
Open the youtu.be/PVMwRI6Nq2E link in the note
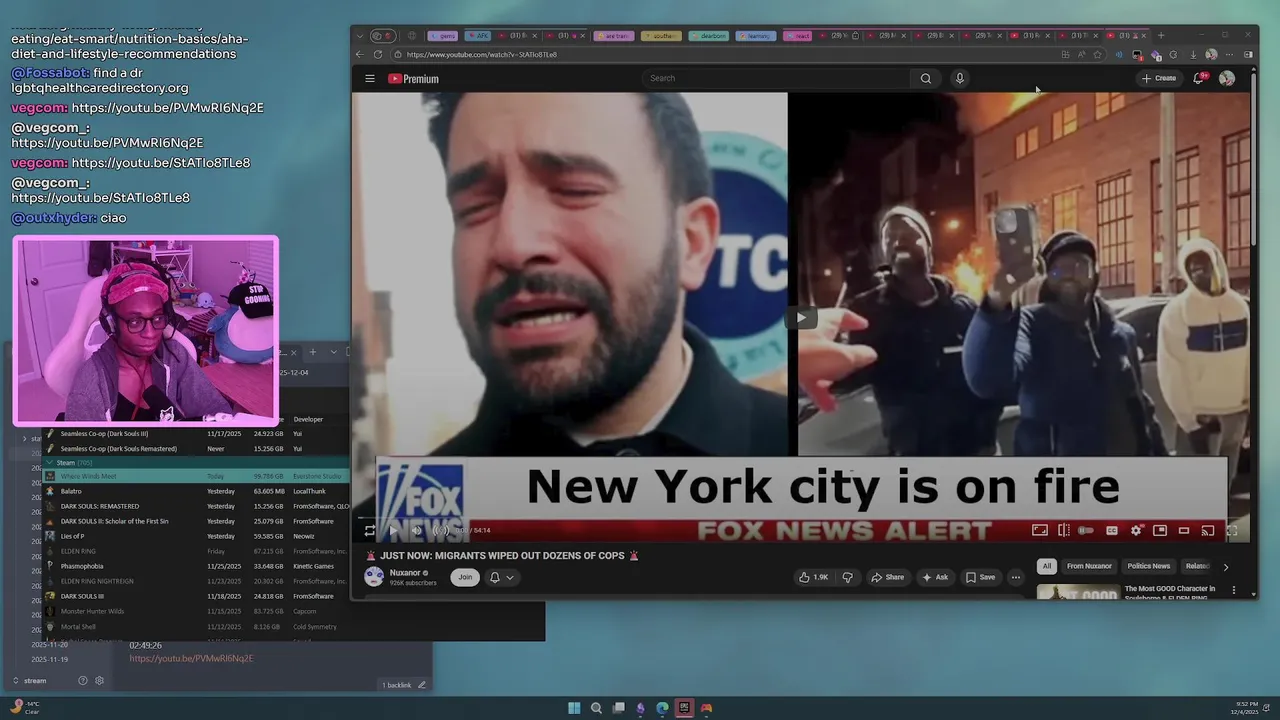click(x=191, y=658)
